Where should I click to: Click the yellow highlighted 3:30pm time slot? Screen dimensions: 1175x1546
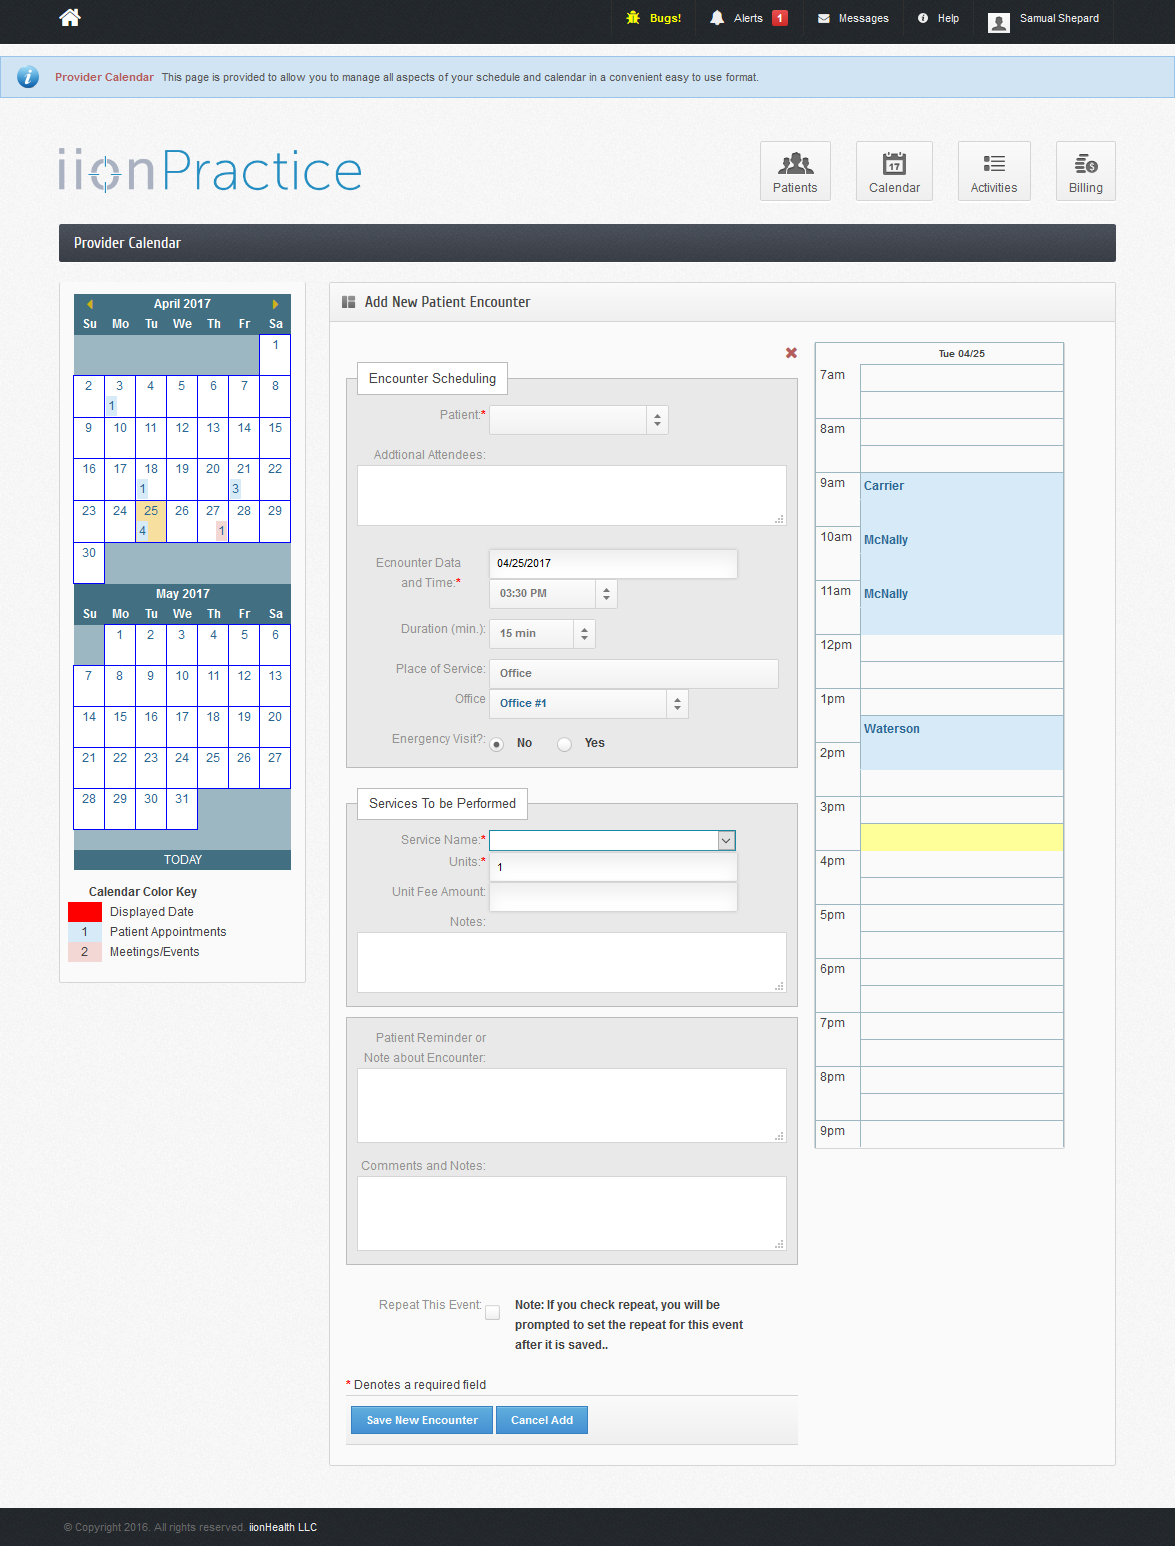click(961, 838)
